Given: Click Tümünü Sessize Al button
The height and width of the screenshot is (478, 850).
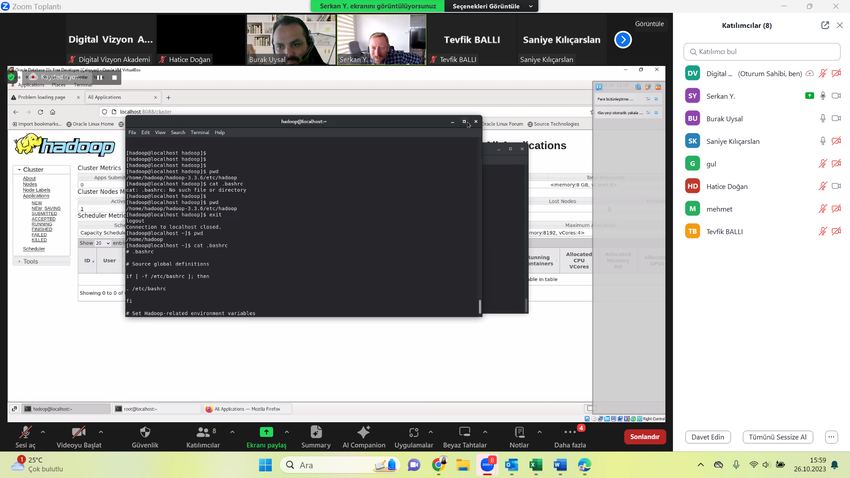Looking at the screenshot, I should coord(777,437).
